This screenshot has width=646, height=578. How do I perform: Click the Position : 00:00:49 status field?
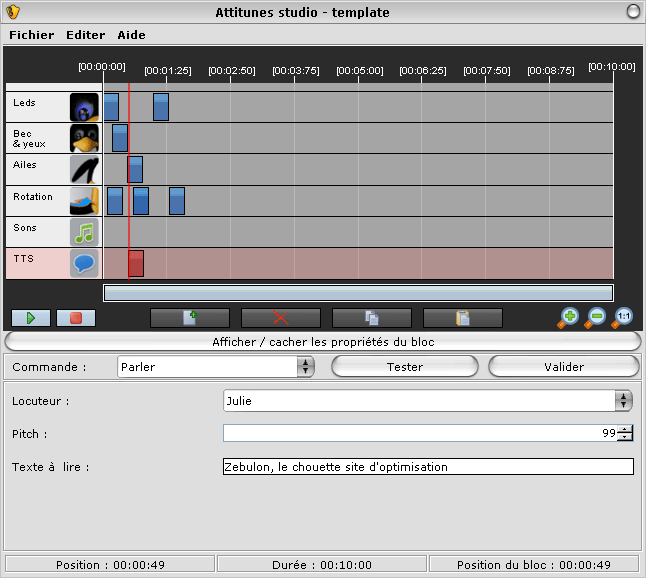110,564
